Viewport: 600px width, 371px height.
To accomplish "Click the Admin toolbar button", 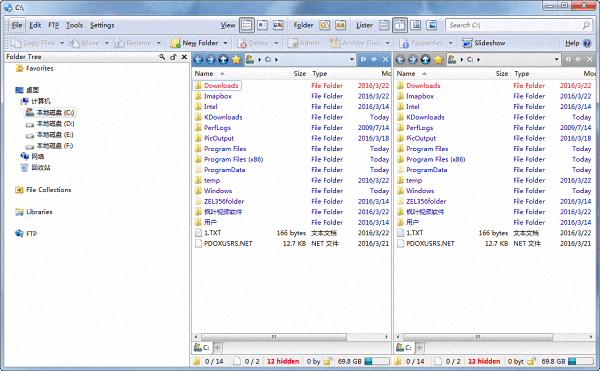I will point(303,43).
